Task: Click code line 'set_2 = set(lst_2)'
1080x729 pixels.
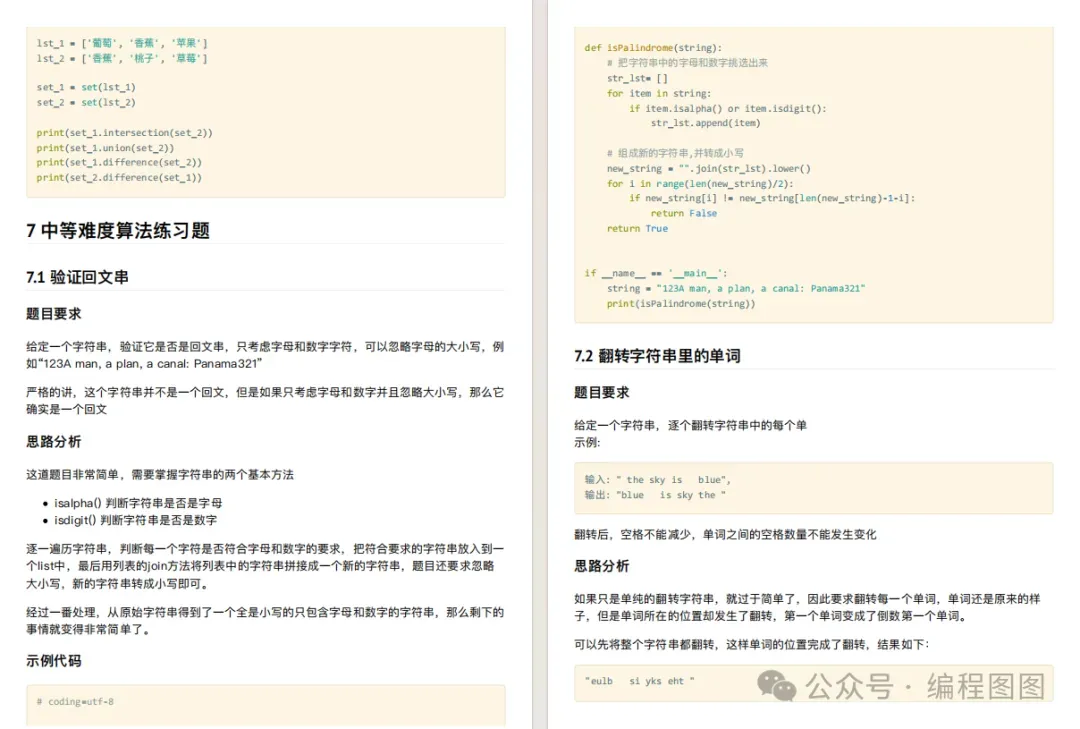Action: [86, 102]
